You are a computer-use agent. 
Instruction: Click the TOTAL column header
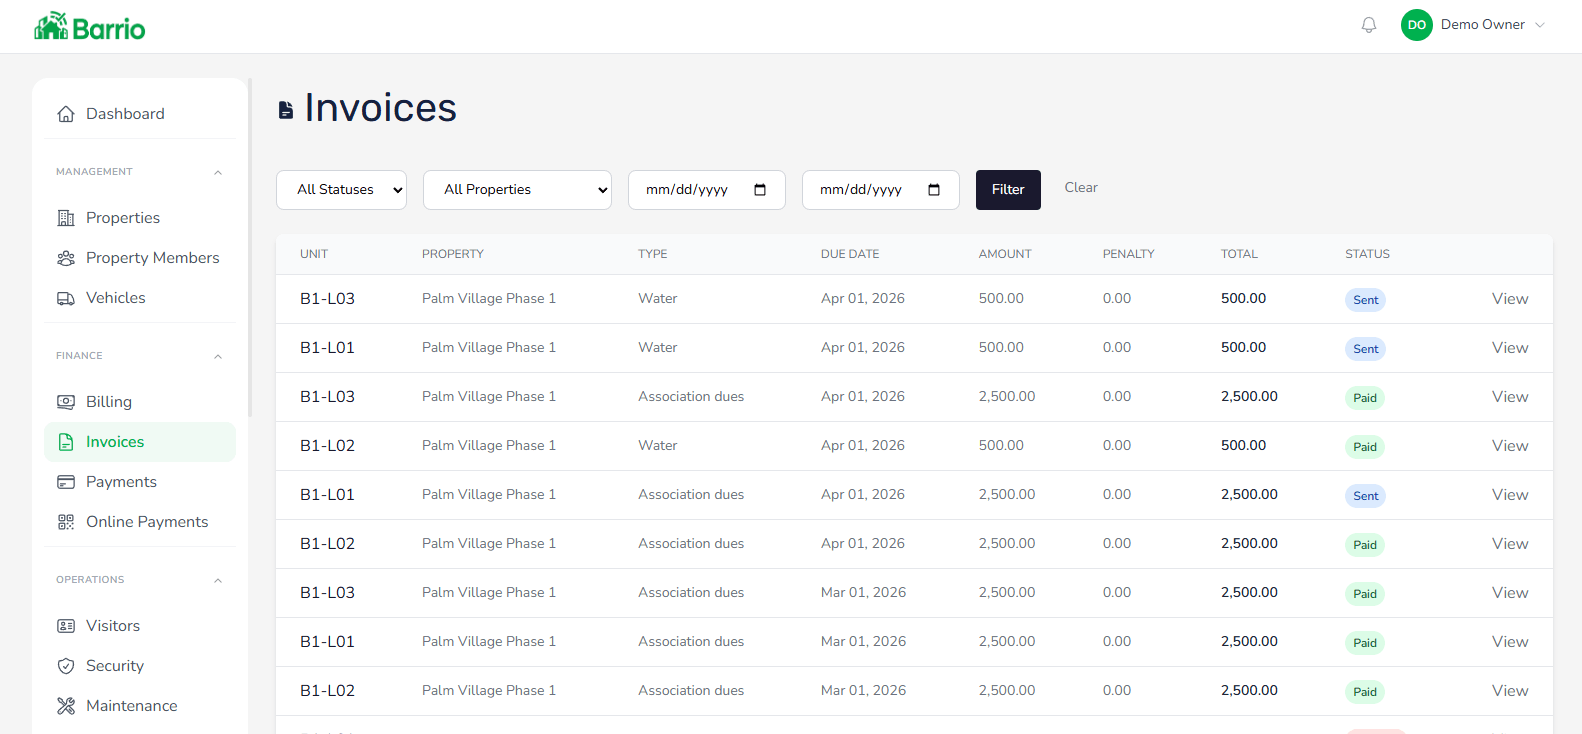pos(1239,254)
